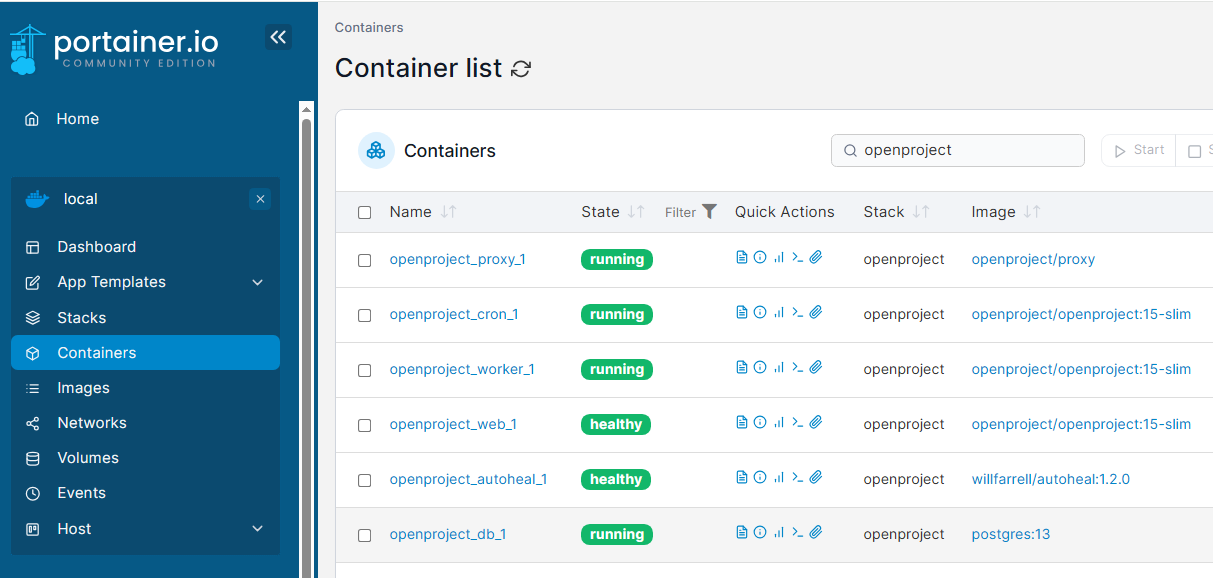Screen dimensions: 1213x578
Task: Expand the Host menu chevron
Action: pyautogui.click(x=257, y=528)
